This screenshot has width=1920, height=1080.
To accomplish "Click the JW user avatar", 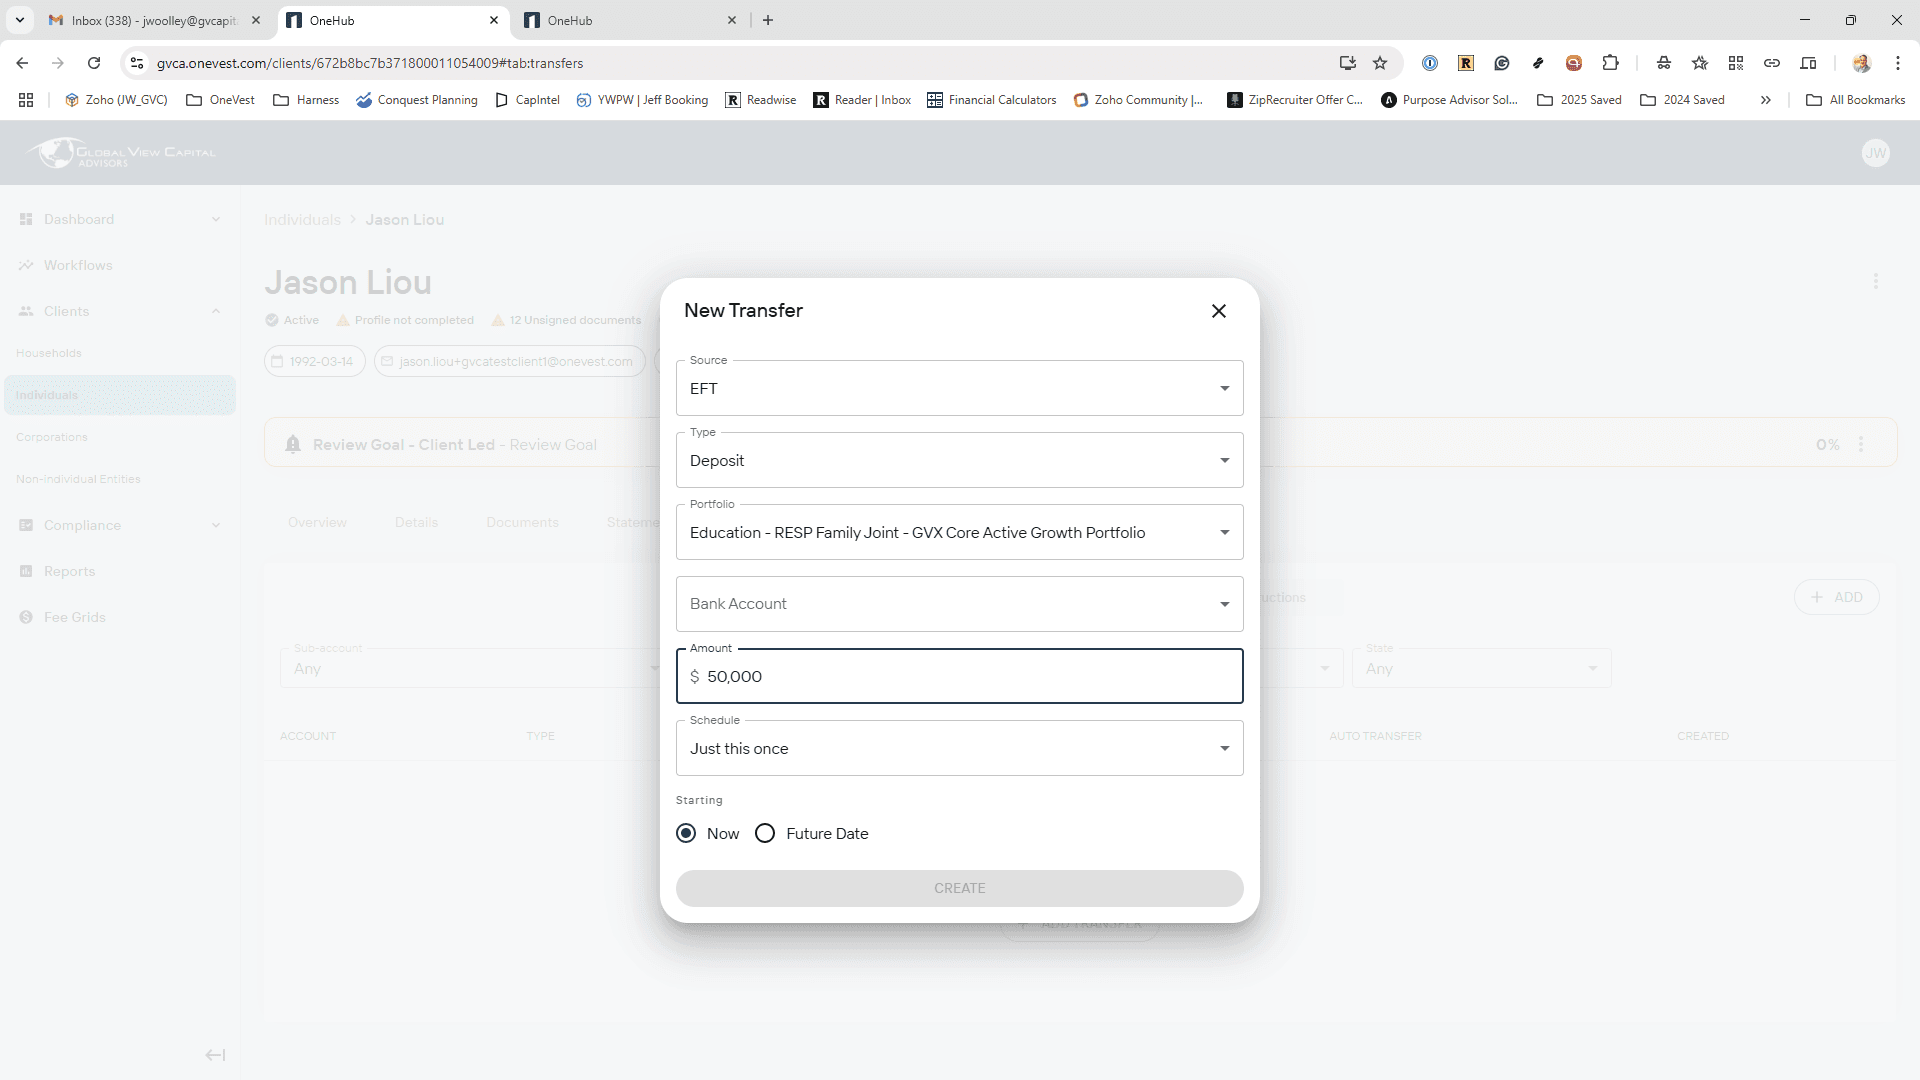I will (1875, 153).
